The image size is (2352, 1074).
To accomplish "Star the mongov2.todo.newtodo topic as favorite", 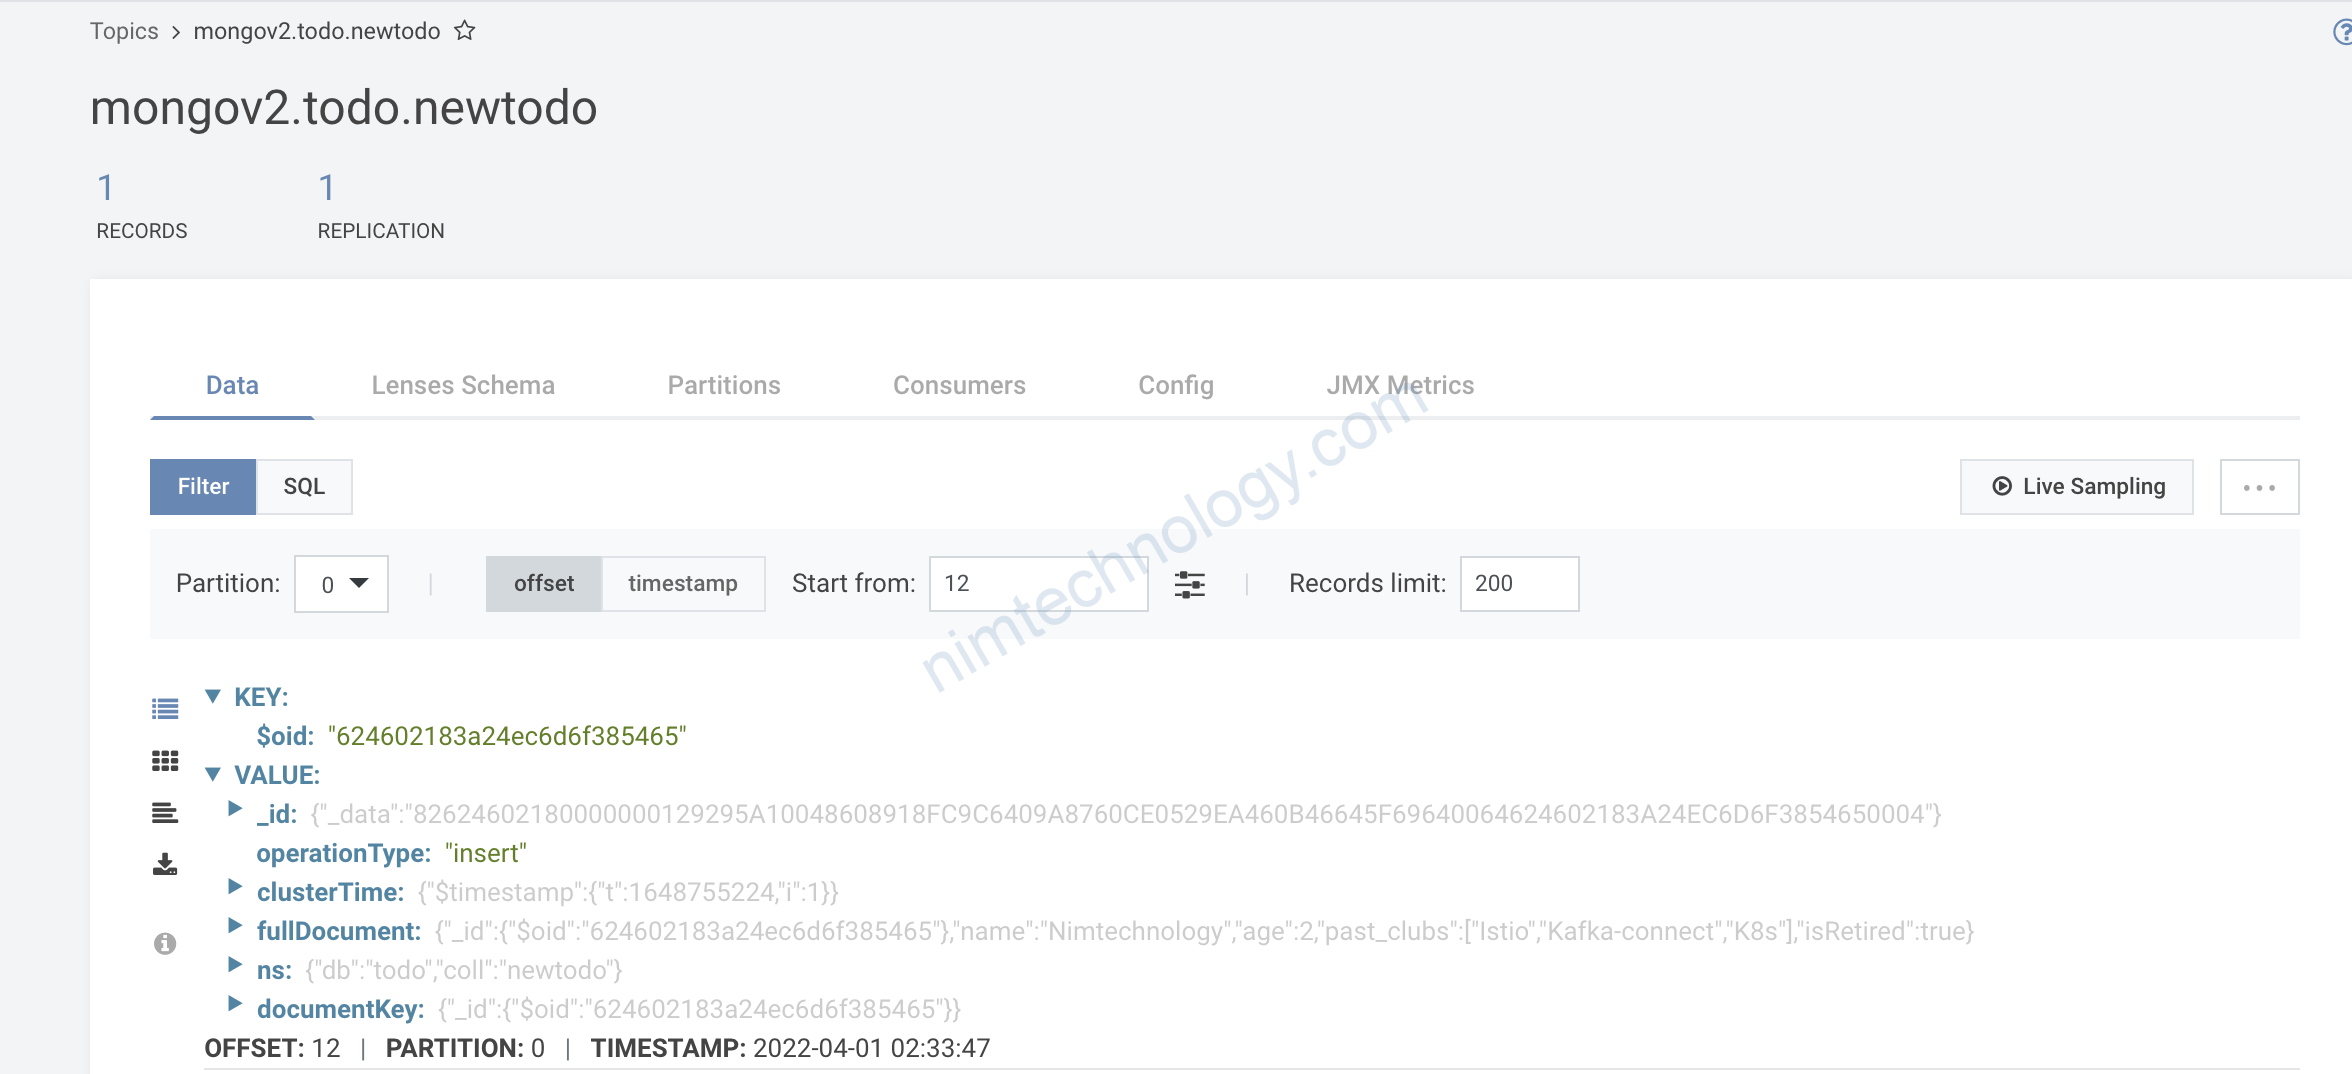I will click(x=464, y=31).
